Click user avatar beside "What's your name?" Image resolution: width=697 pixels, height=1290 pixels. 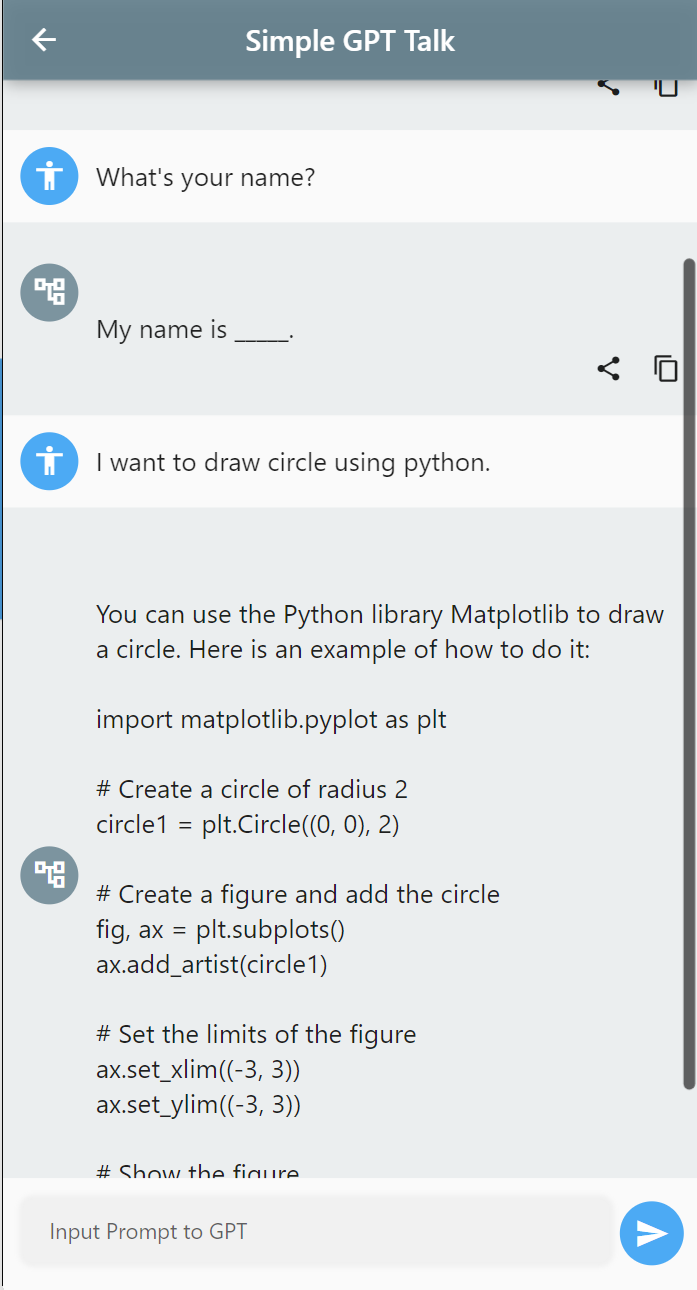(49, 177)
